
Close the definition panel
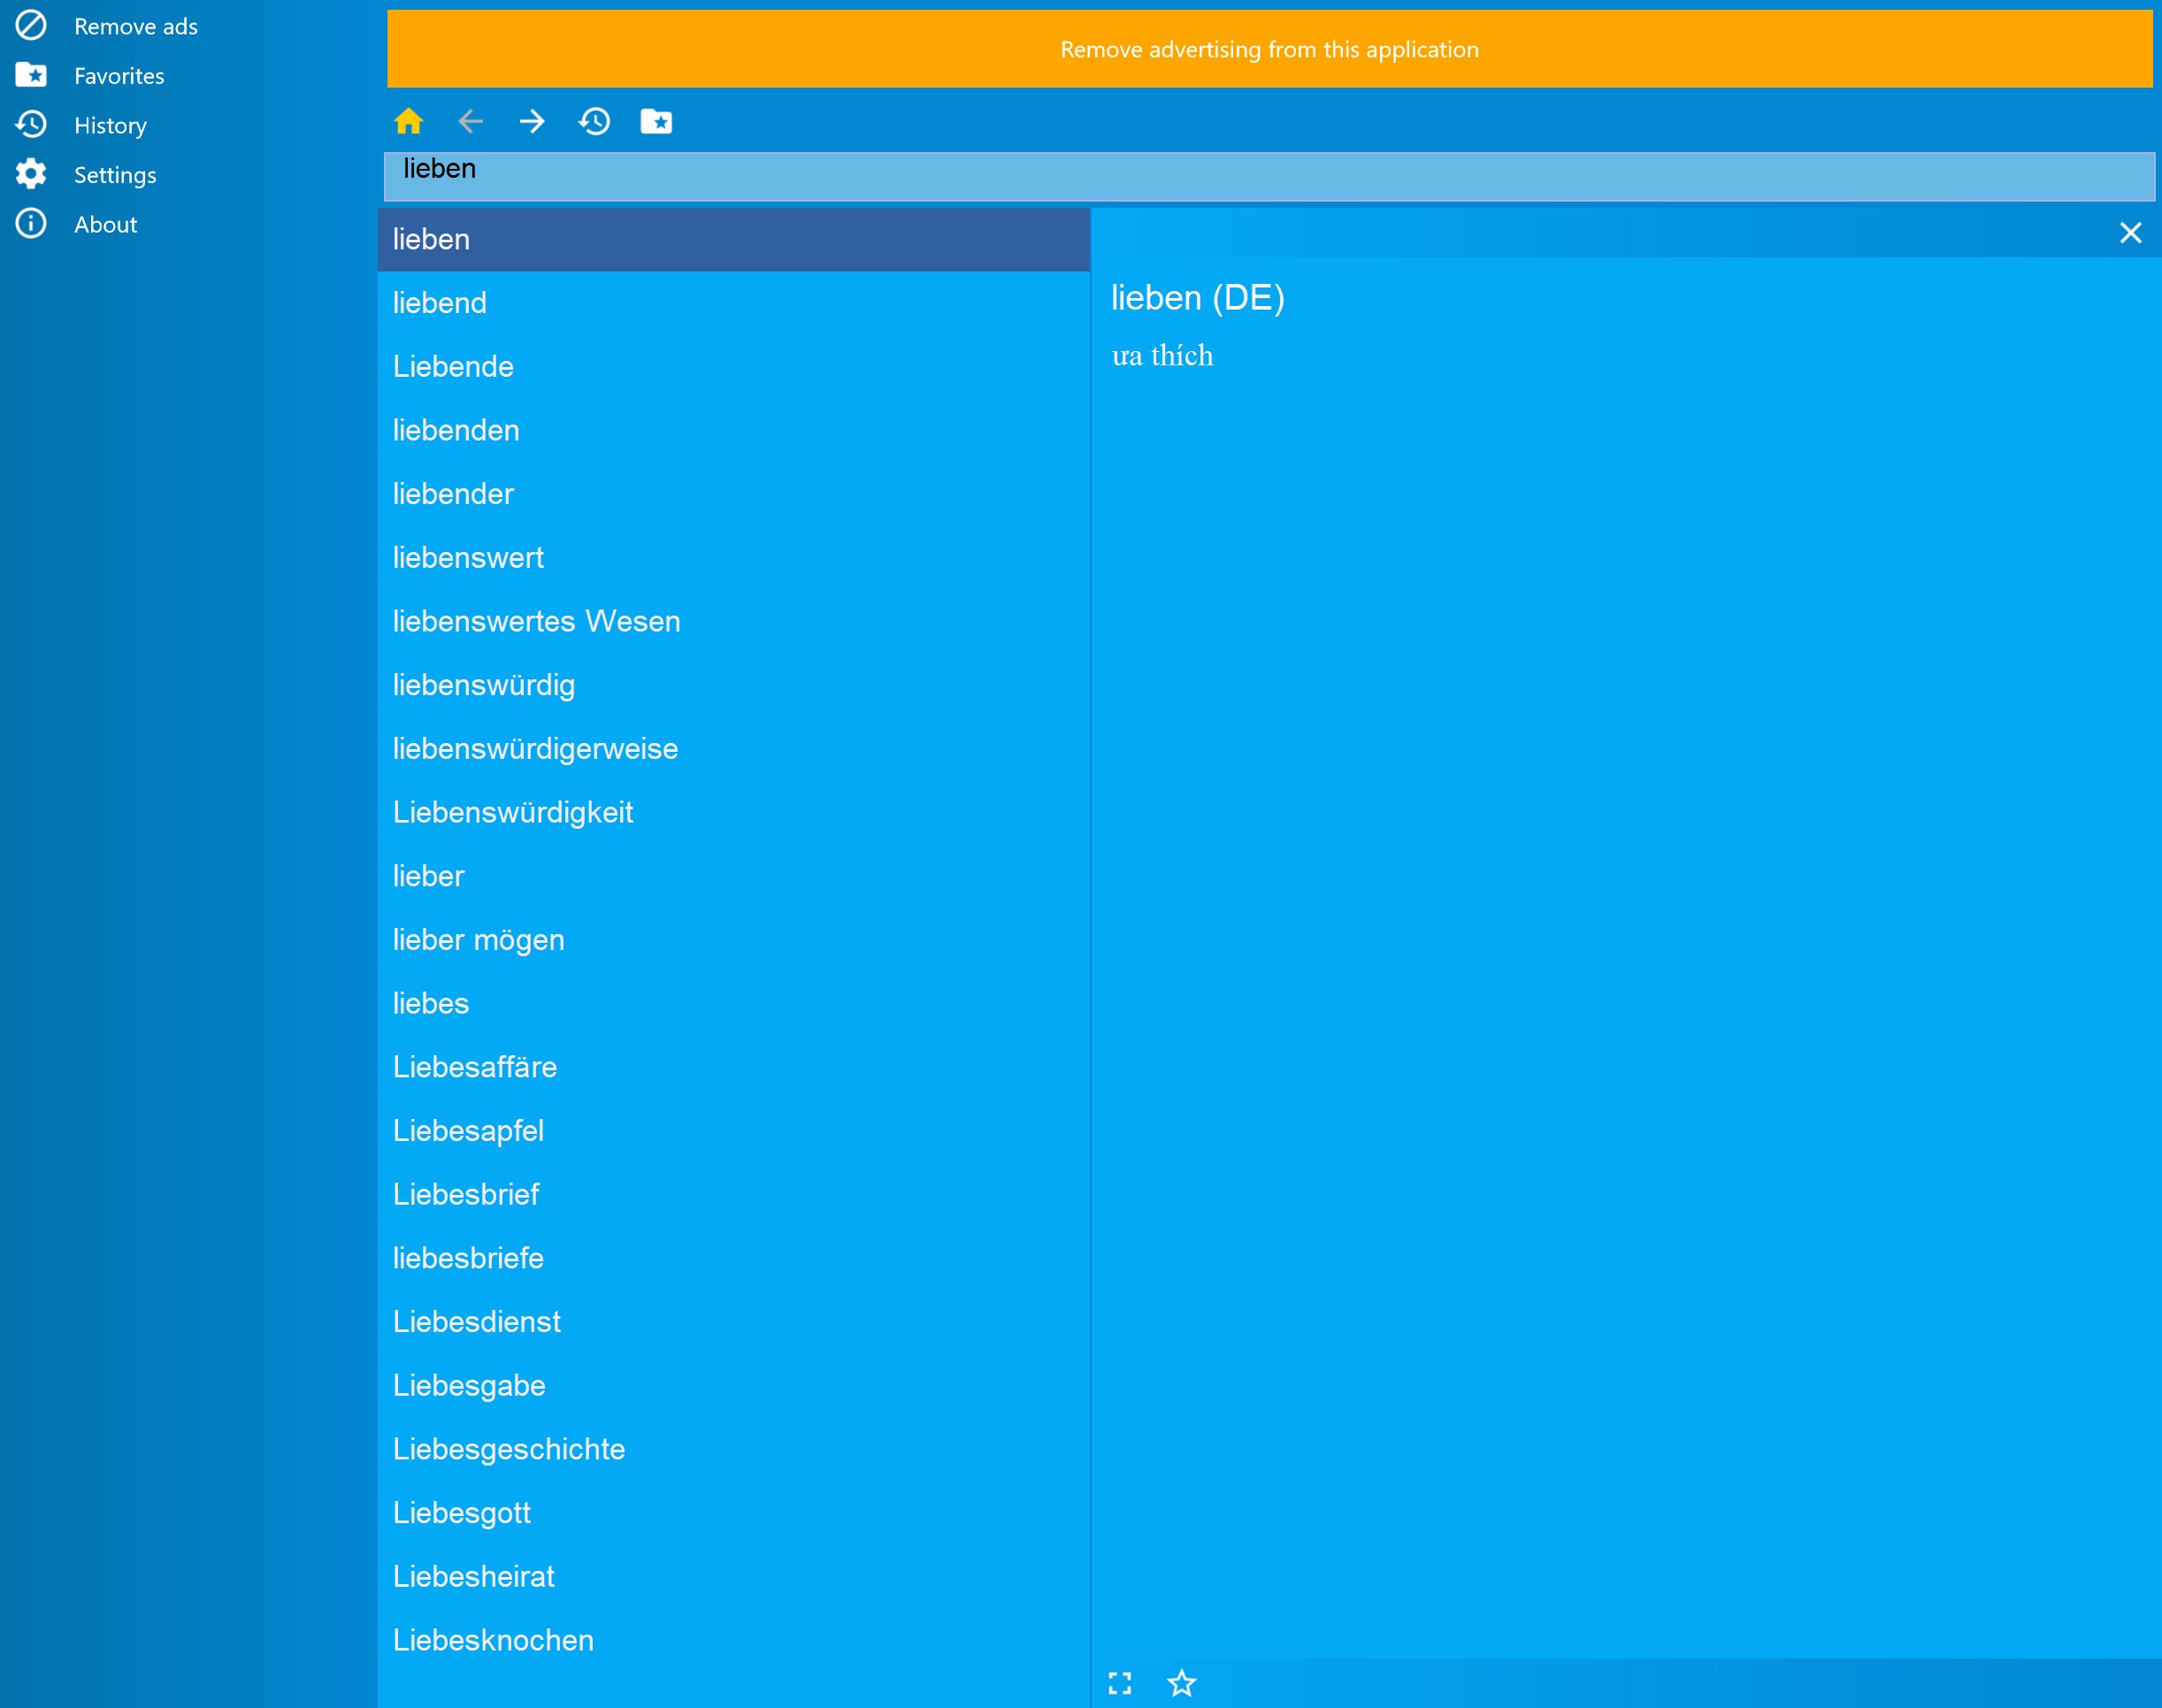[2130, 233]
